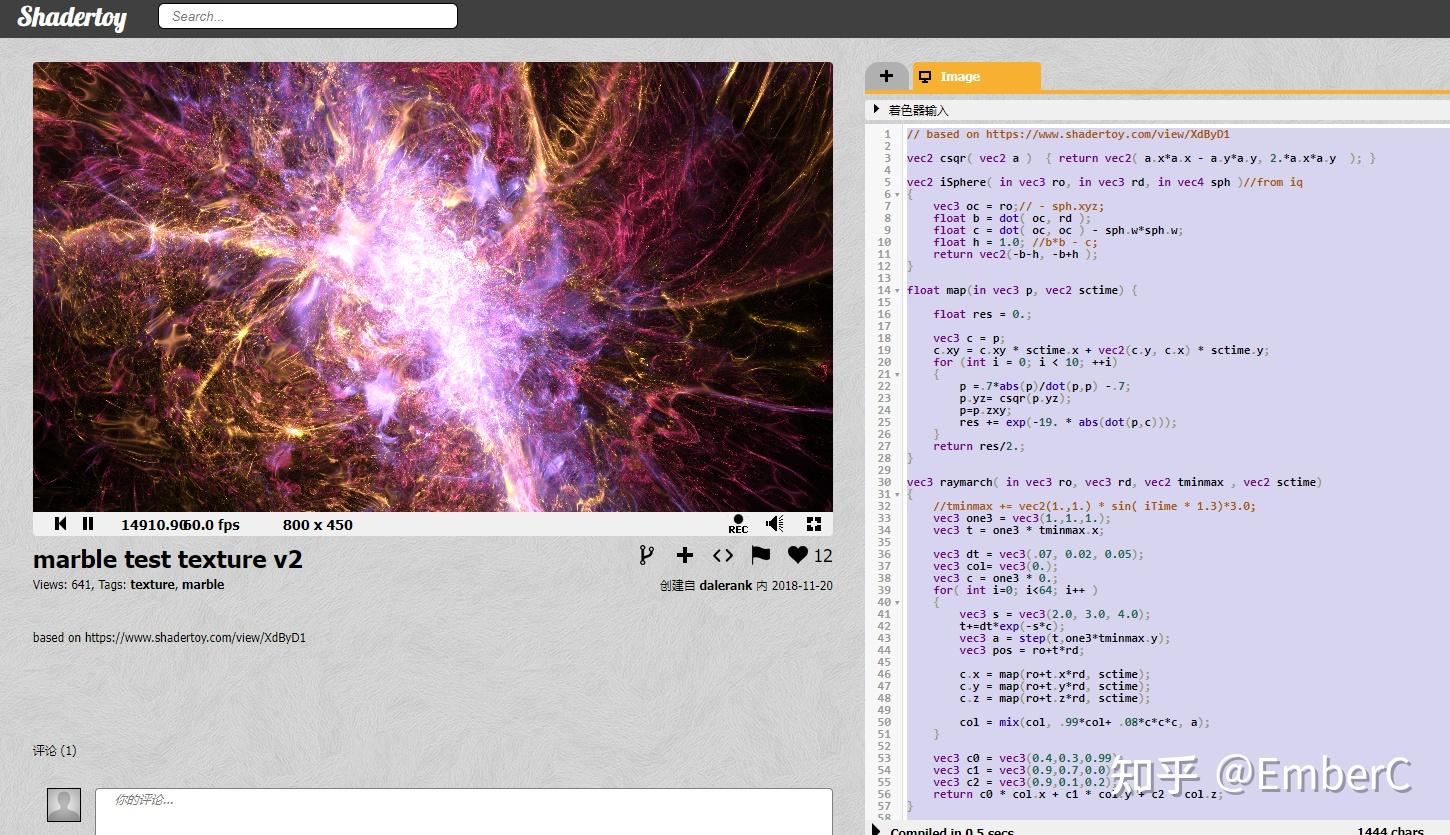This screenshot has width=1450, height=835.
Task: Add a new shader pass tab
Action: [886, 76]
